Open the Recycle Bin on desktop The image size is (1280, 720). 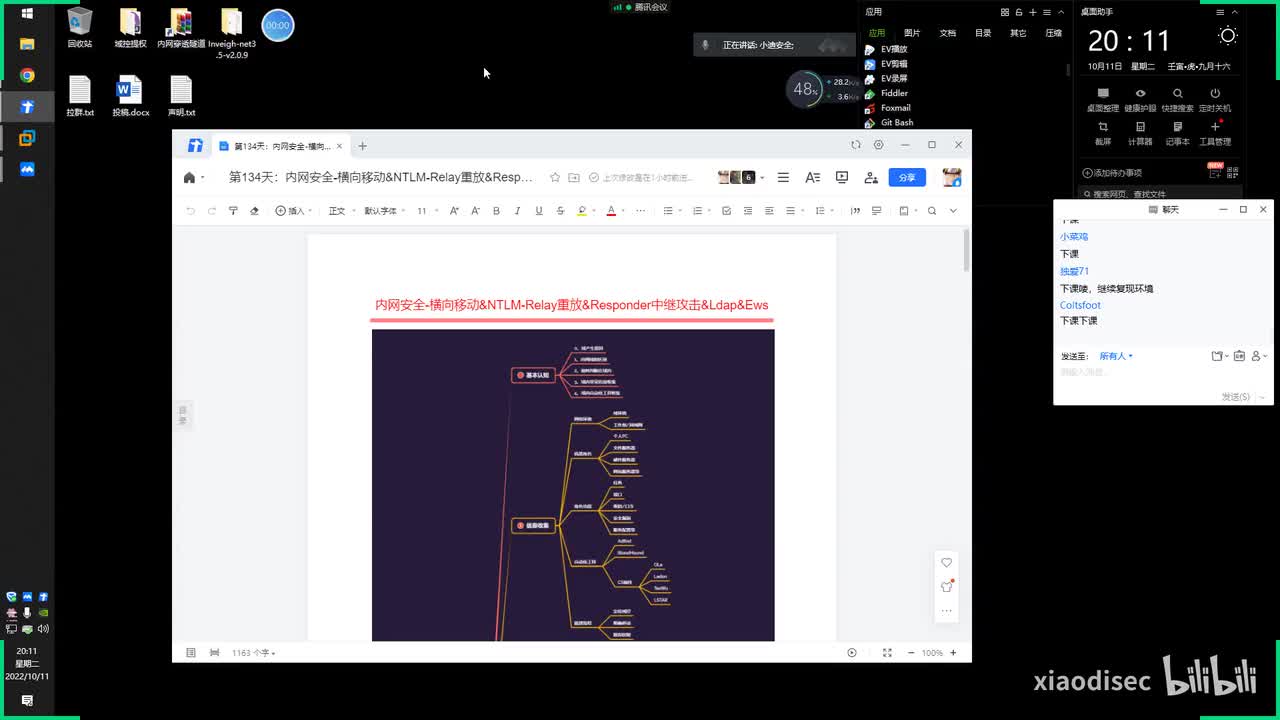[80, 28]
